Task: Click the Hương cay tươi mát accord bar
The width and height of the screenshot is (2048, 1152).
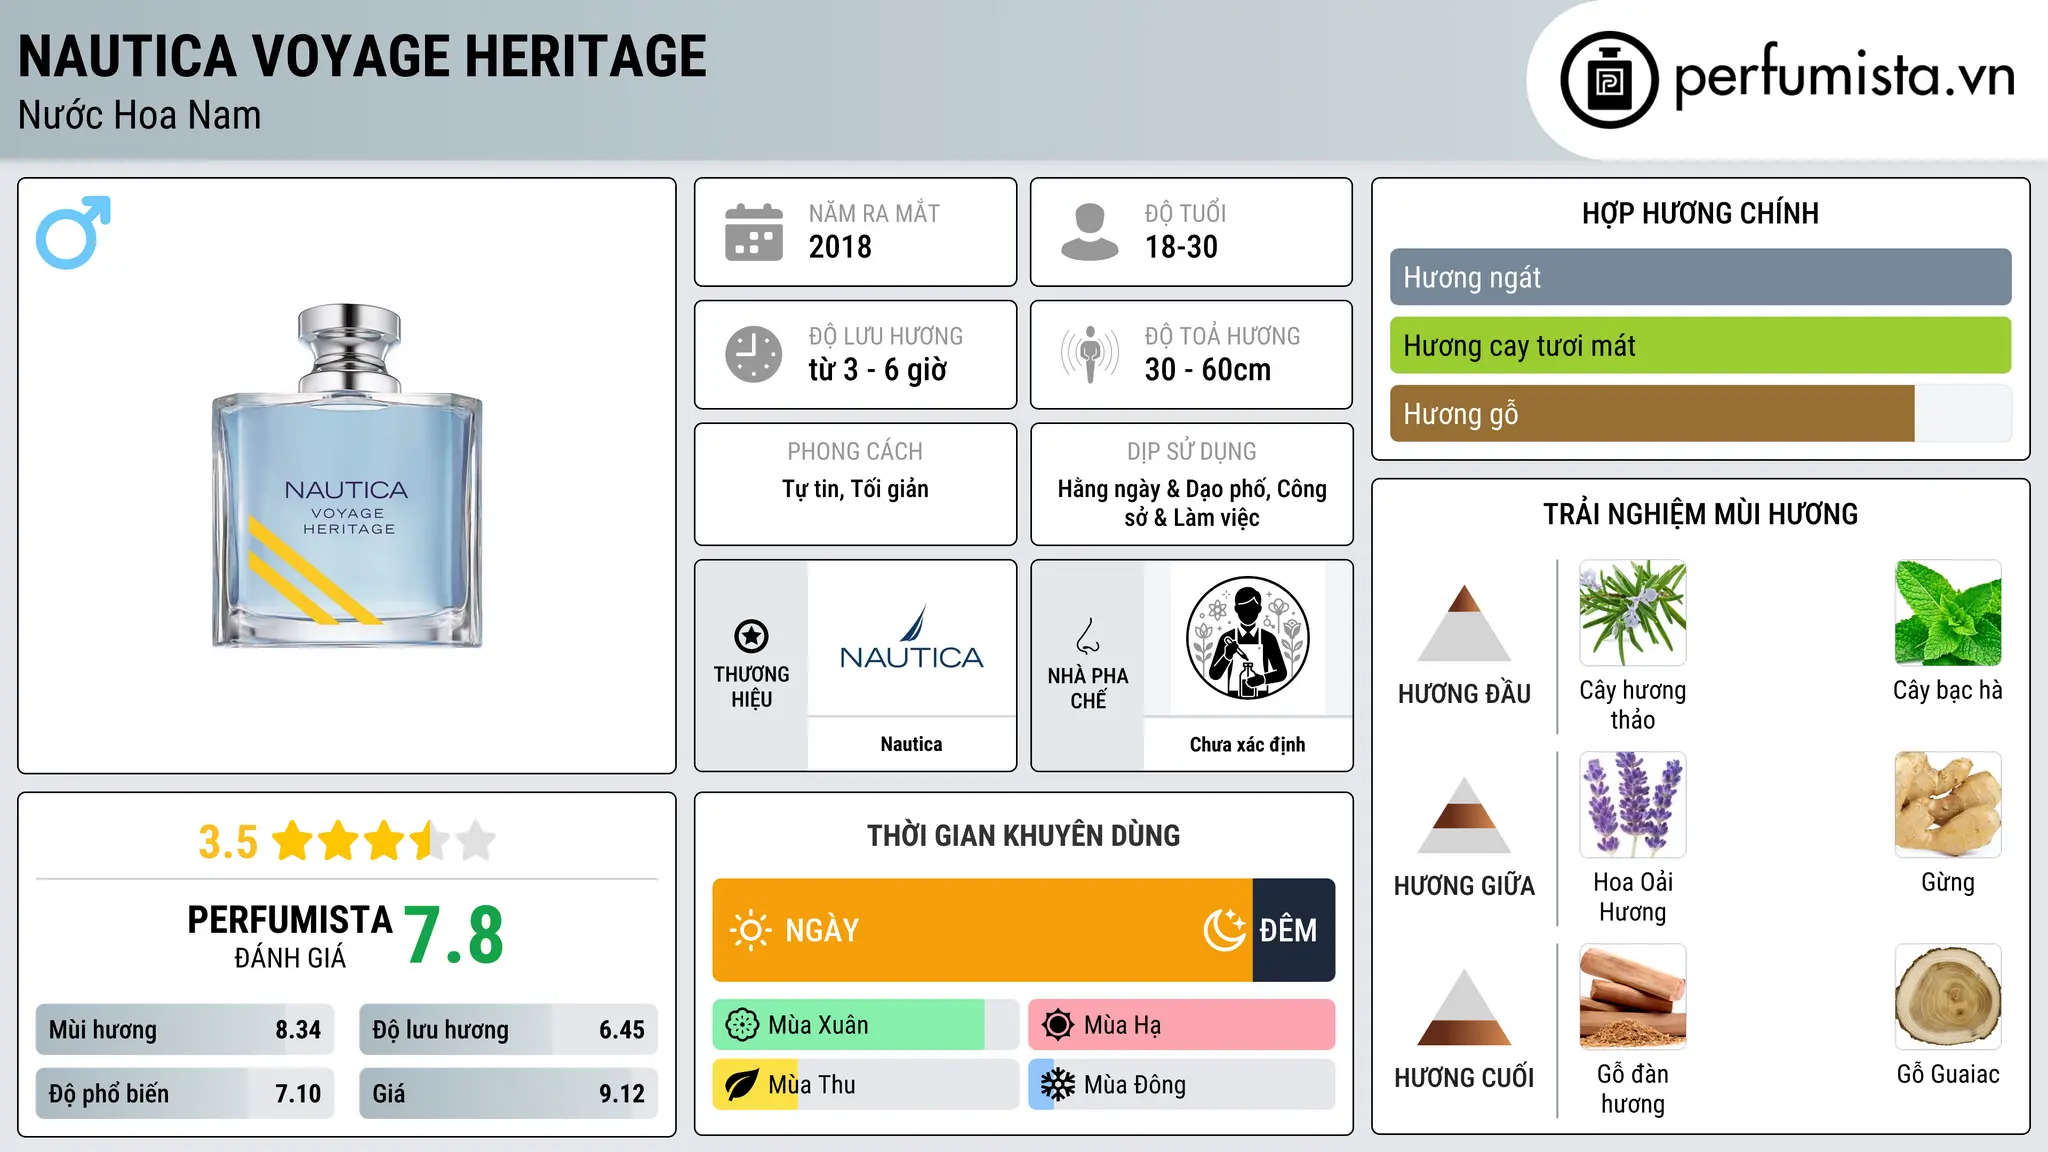Action: [1700, 345]
